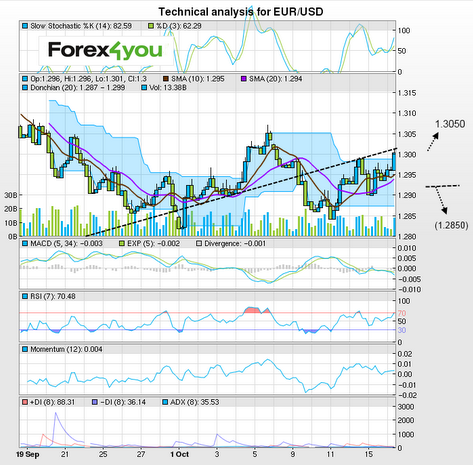The image size is (473, 465).
Task: Click the '1 Oct' date axis label
Action: click(x=179, y=454)
